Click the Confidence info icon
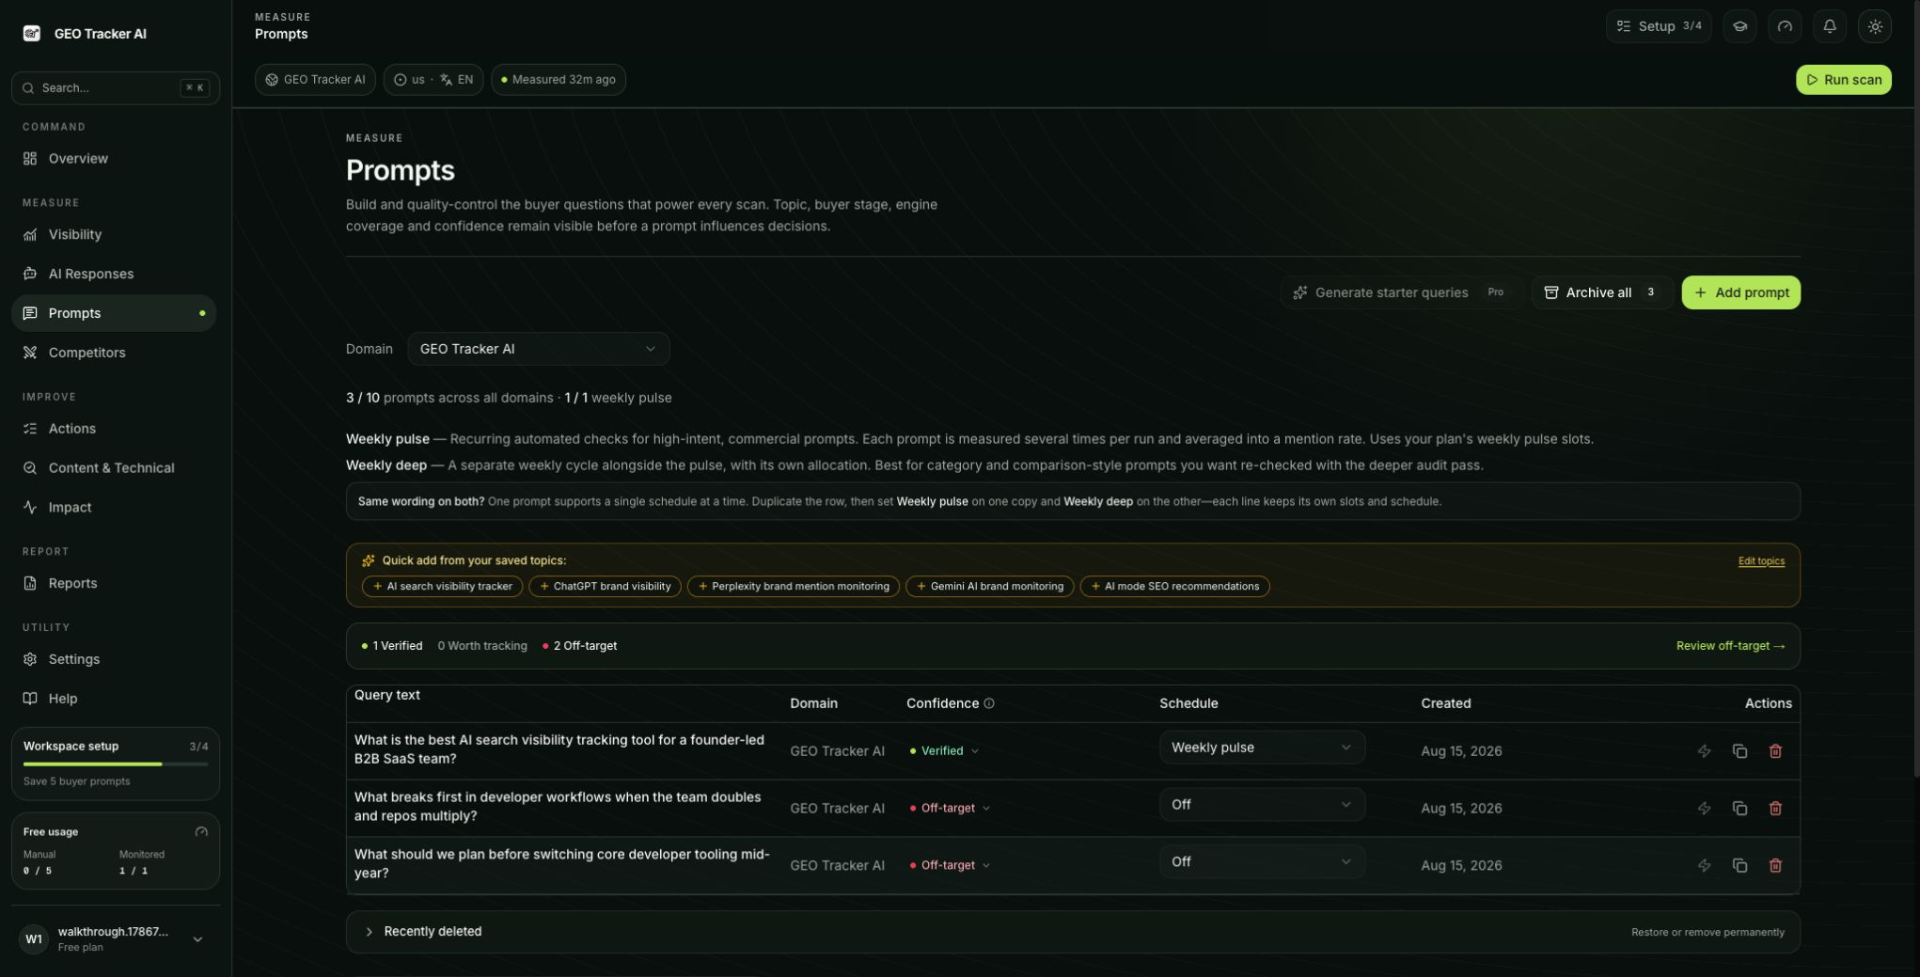Viewport: 1920px width, 977px height. (989, 703)
